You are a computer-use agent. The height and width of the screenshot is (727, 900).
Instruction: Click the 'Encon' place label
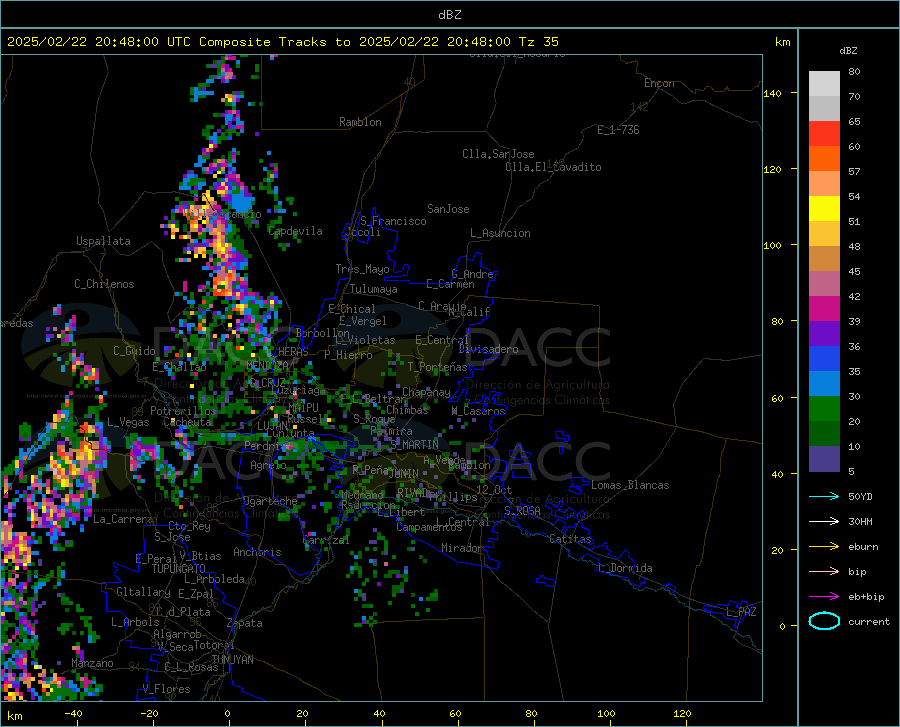click(x=659, y=83)
